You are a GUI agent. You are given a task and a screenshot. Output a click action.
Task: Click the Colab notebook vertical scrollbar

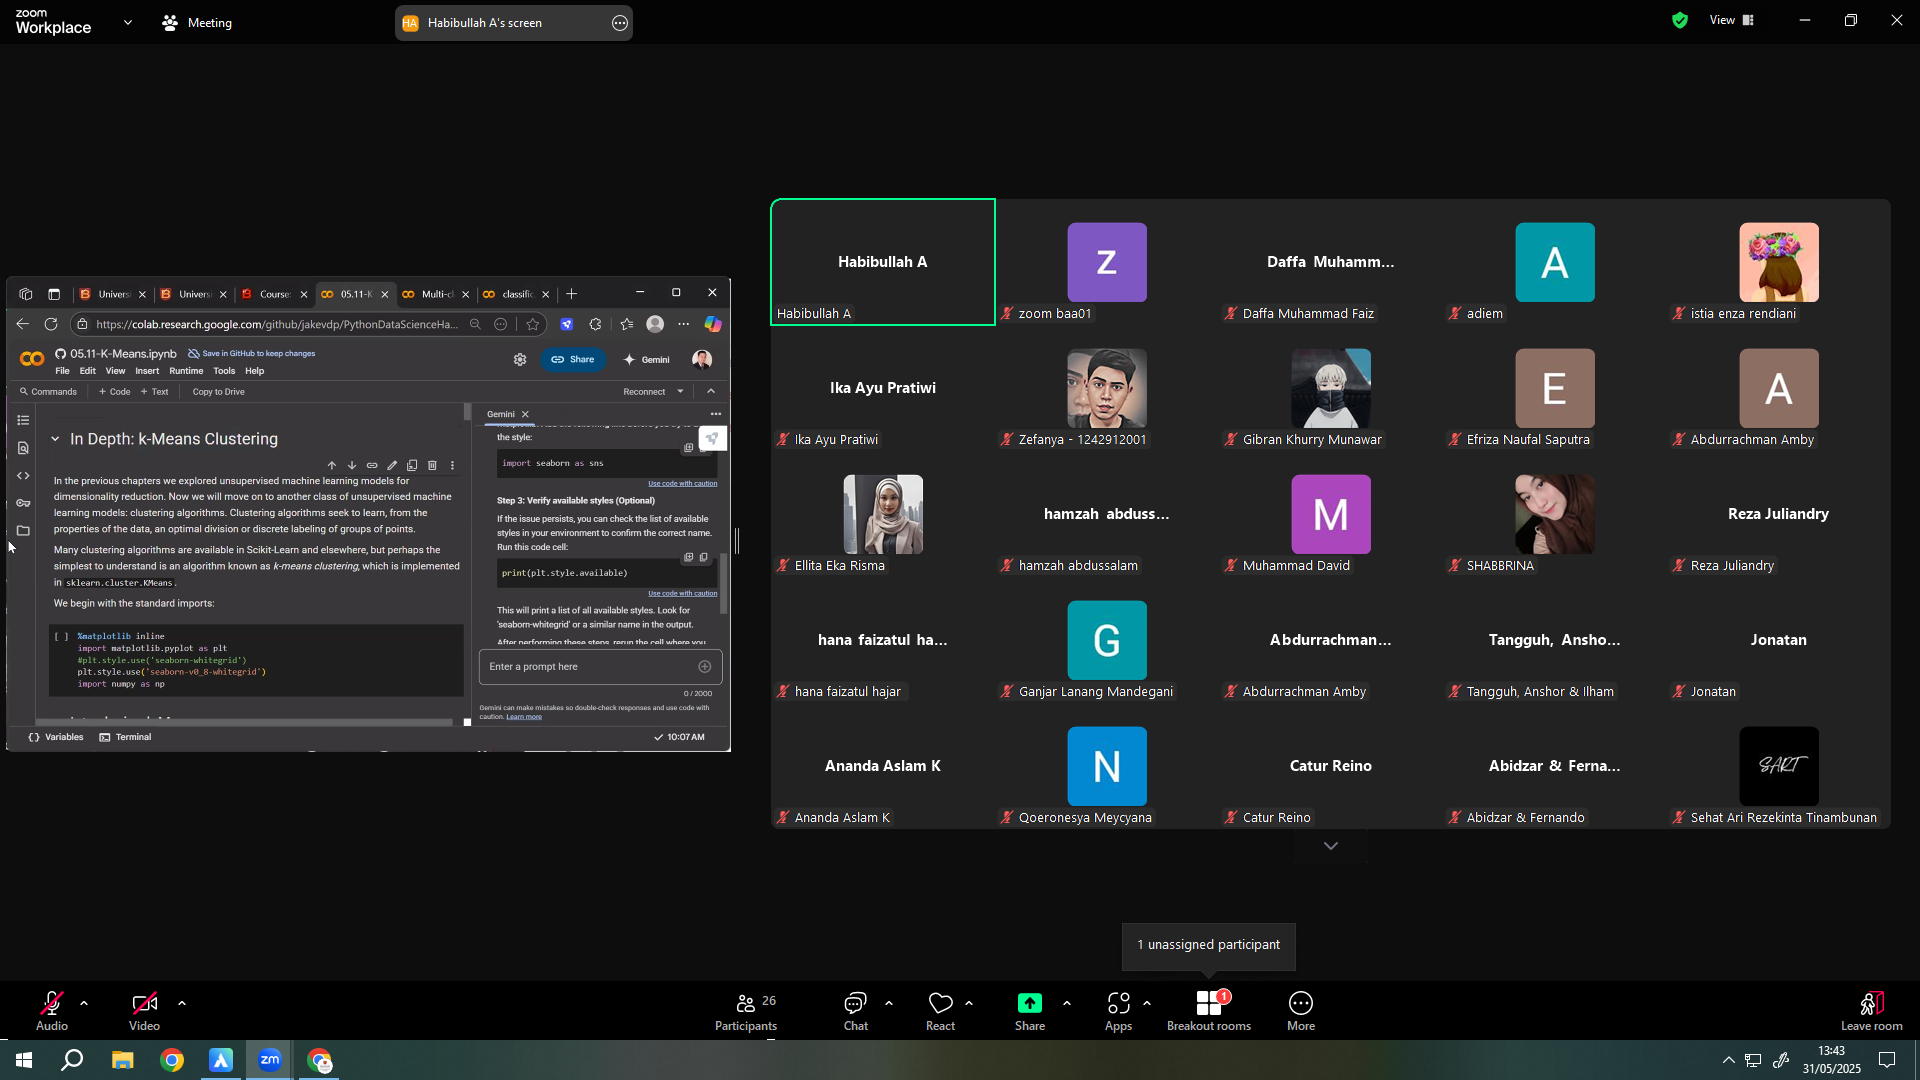[x=467, y=412]
